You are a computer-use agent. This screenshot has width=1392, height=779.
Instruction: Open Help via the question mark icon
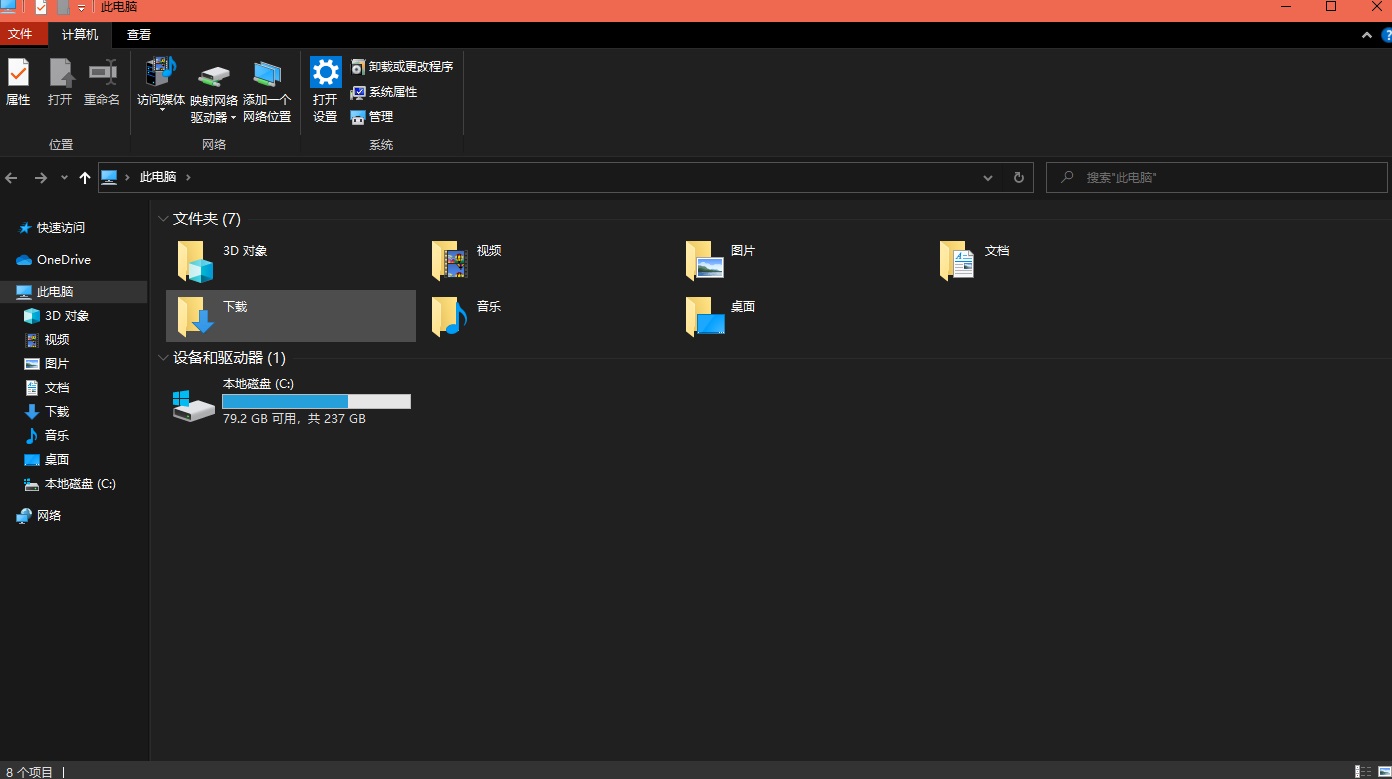(x=1386, y=35)
